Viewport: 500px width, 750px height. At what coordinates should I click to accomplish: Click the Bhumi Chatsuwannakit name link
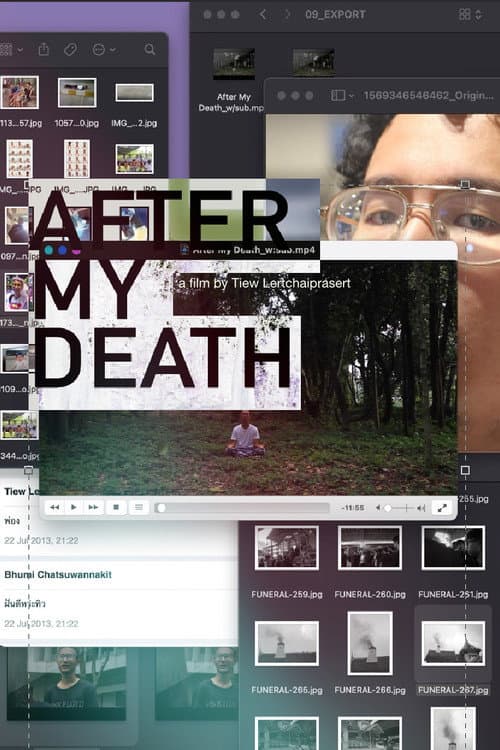point(58,575)
